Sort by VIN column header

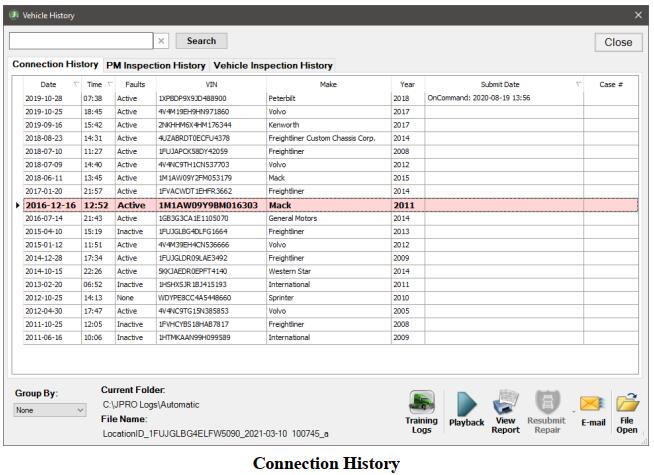pos(211,84)
